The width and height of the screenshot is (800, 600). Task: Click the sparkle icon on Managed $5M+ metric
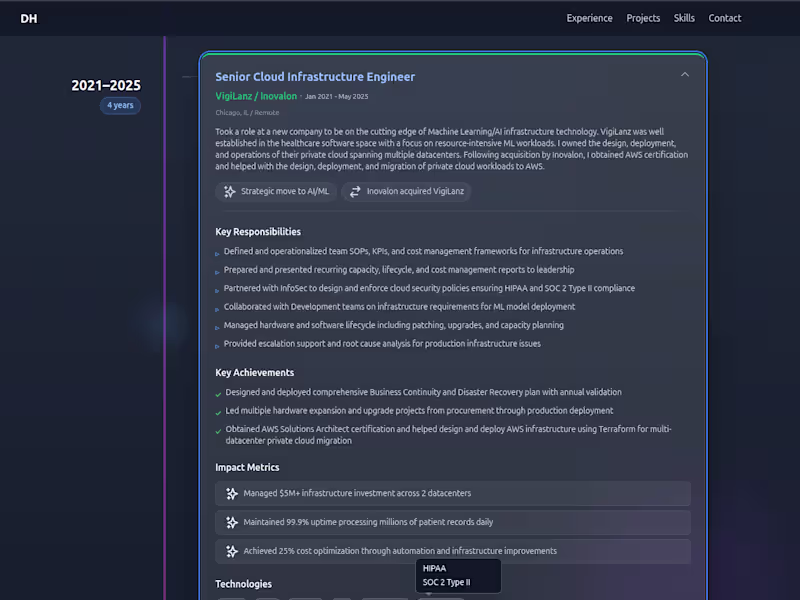point(232,493)
